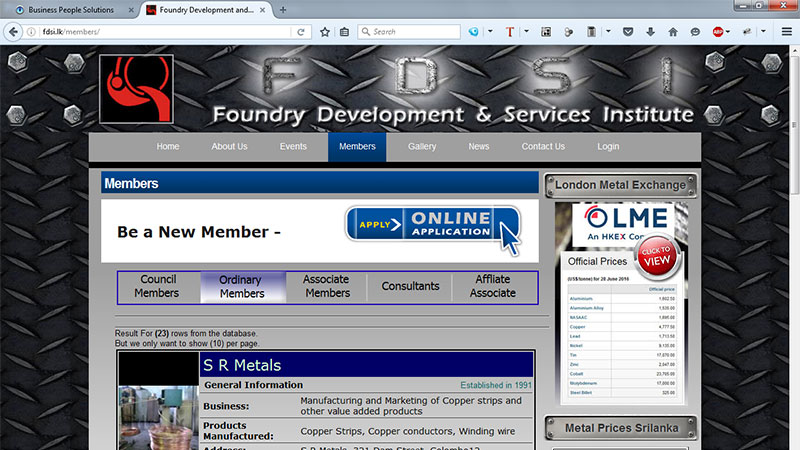Click the red Click To View button
800x450 pixels.
(x=658, y=257)
